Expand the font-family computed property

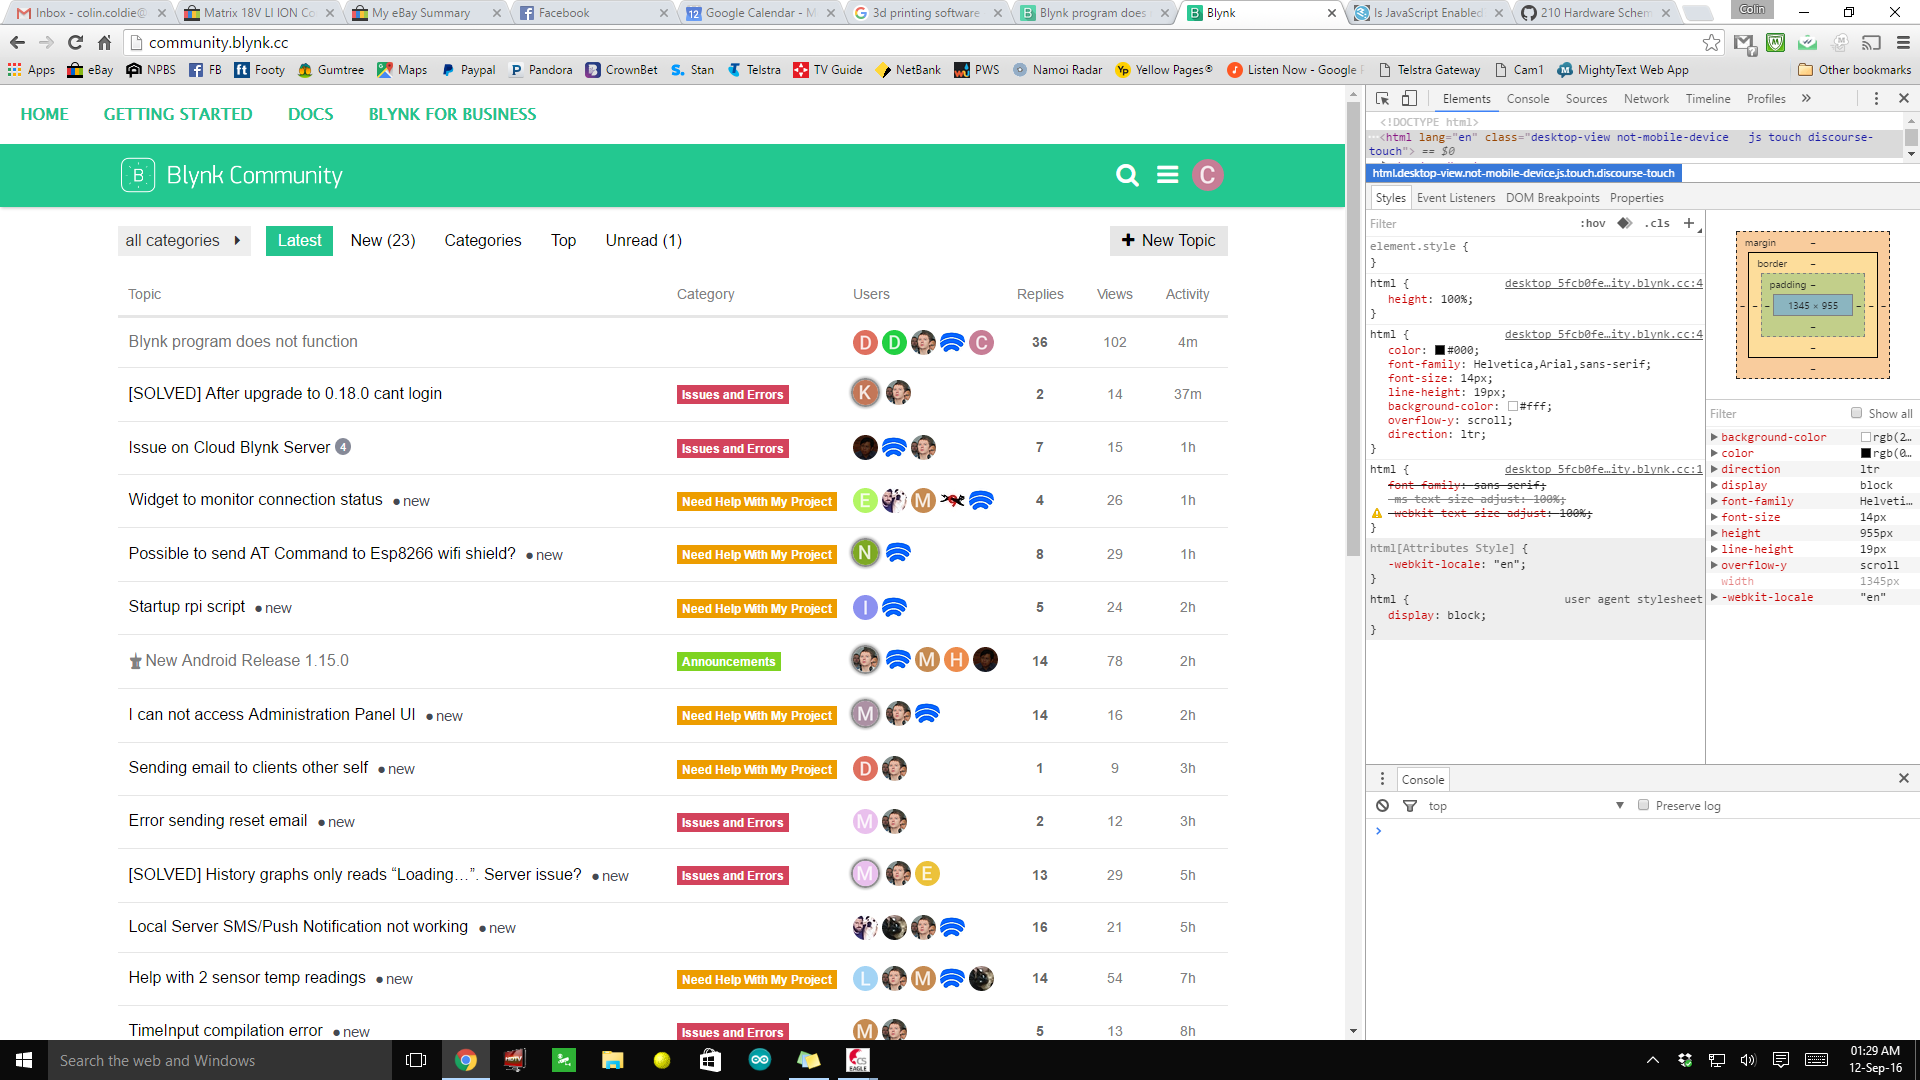[x=1714, y=501]
